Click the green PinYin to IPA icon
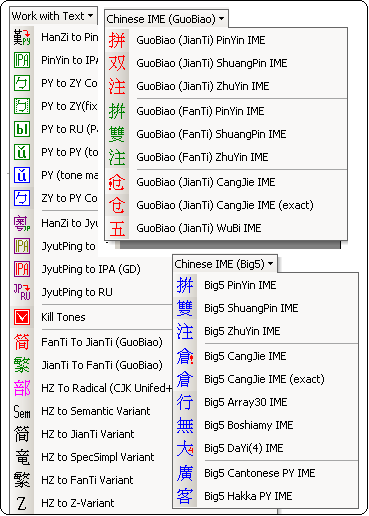 [22, 60]
